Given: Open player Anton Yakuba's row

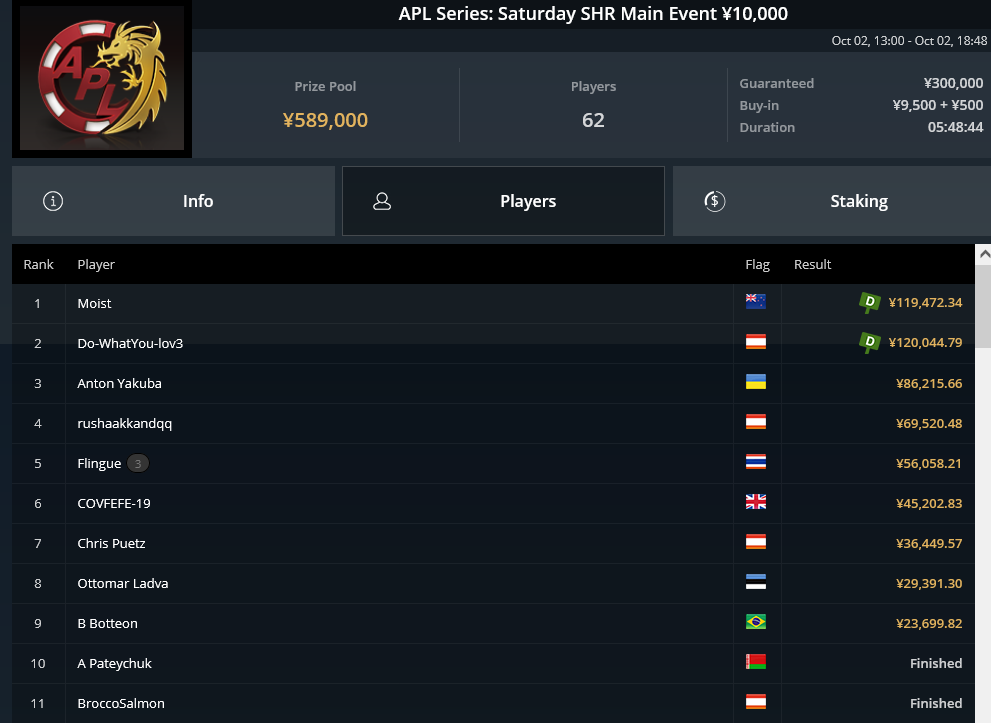Looking at the screenshot, I should 493,384.
